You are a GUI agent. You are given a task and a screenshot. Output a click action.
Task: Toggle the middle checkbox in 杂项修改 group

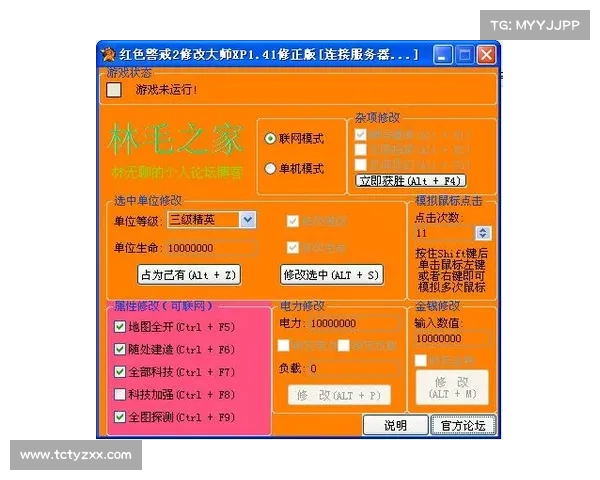click(x=360, y=150)
